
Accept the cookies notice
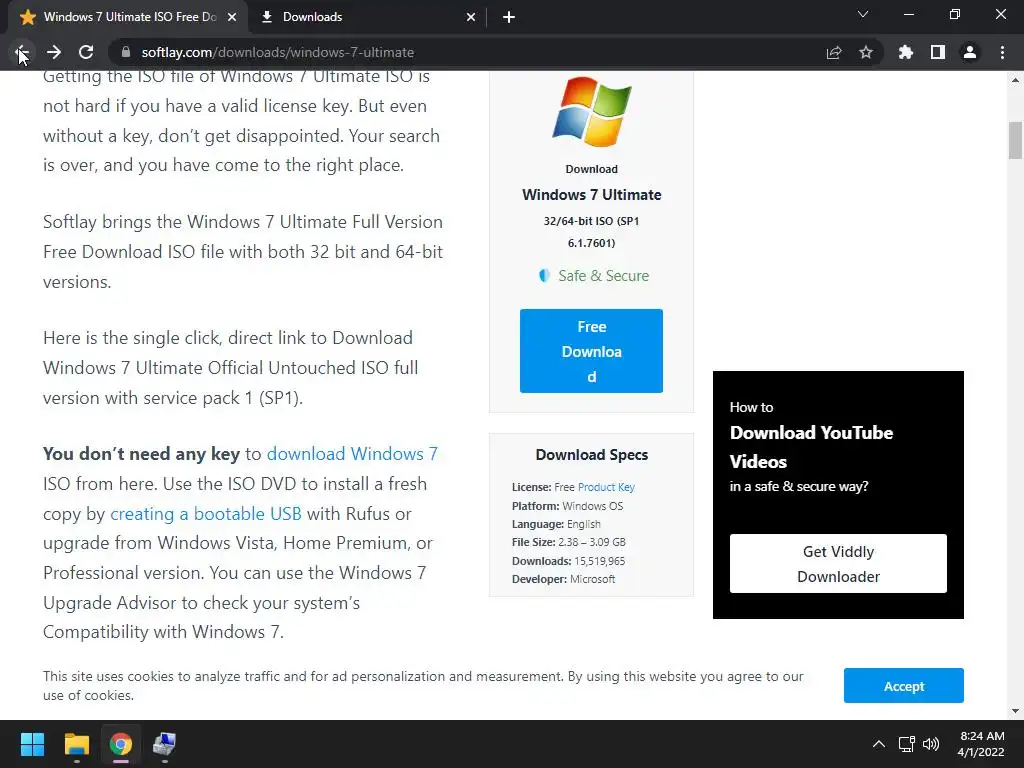[x=903, y=686]
